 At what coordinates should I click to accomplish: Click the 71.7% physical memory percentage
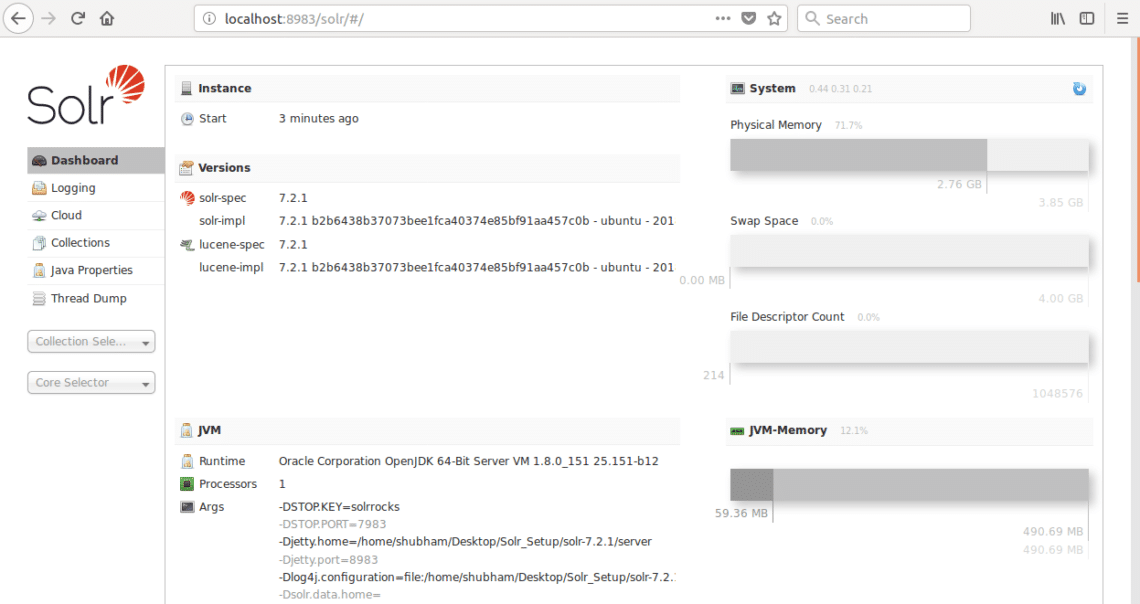tap(848, 126)
